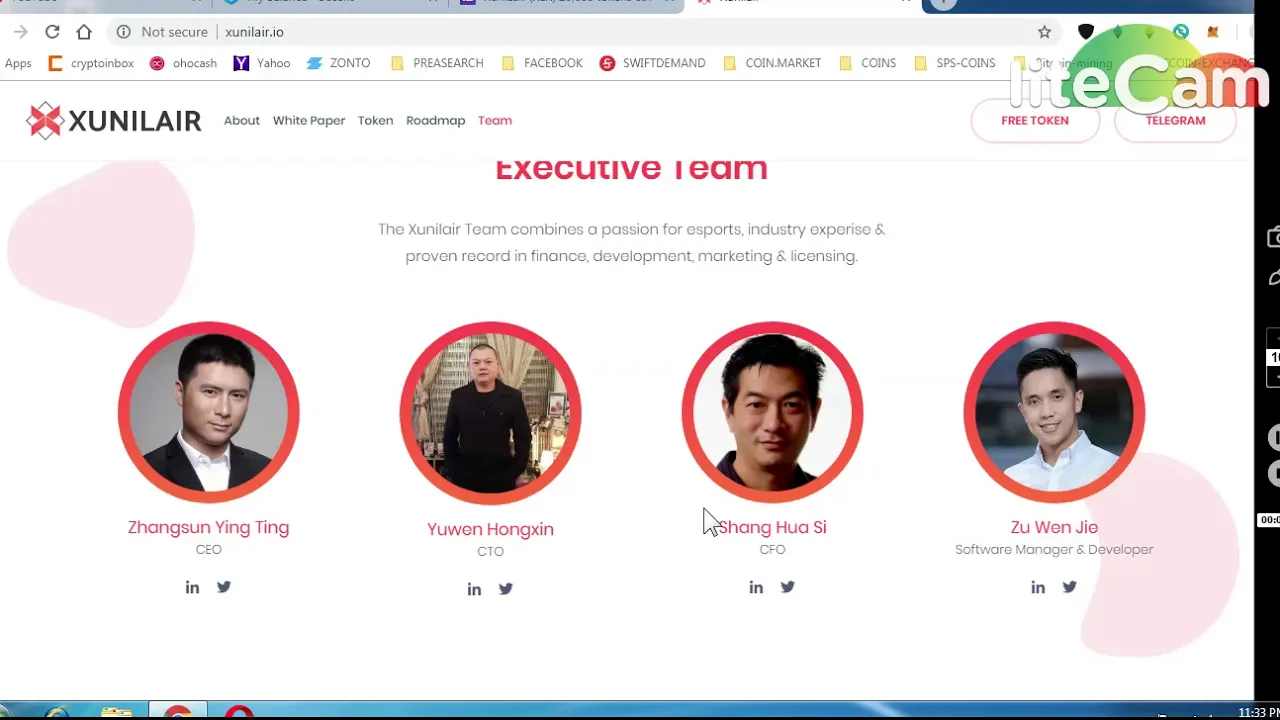Open Zu Wen Jie's LinkedIn icon
1280x720 pixels.
1038,588
